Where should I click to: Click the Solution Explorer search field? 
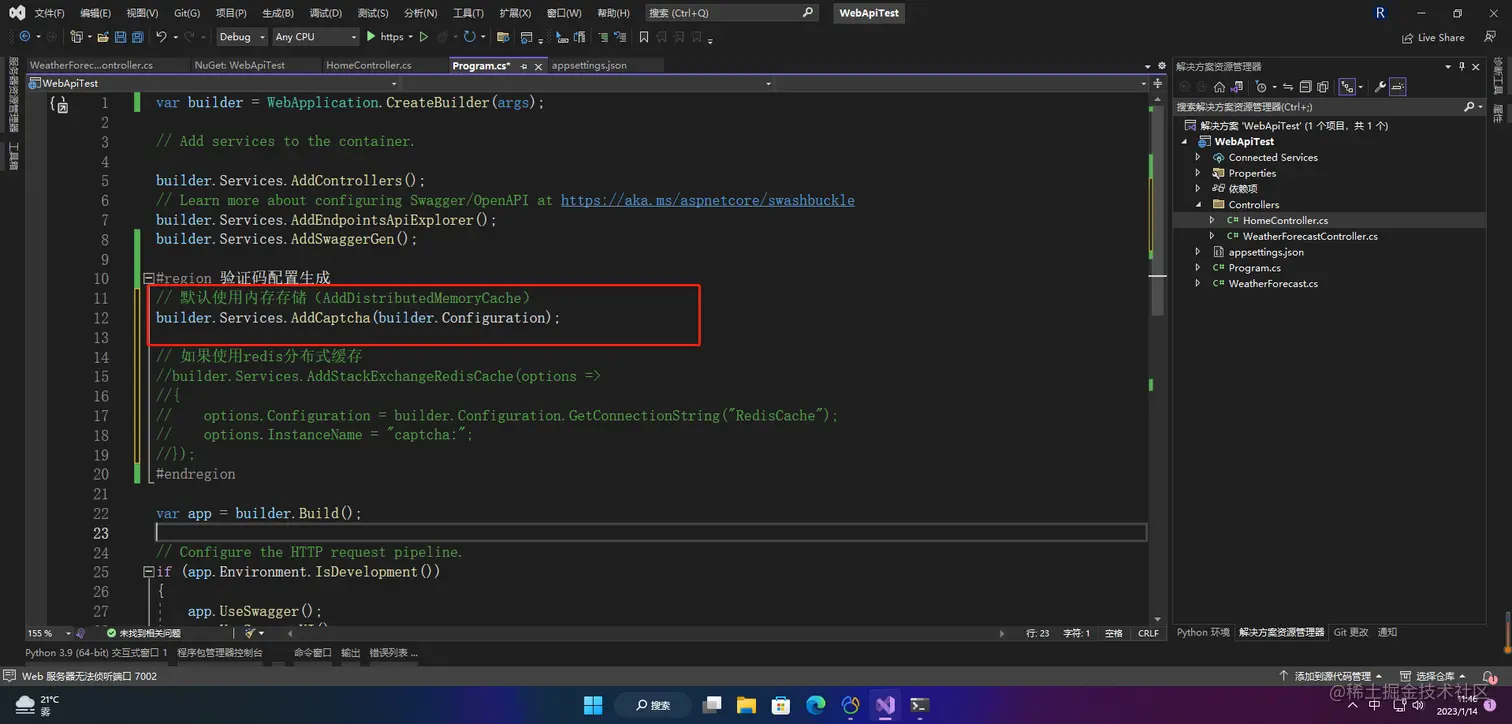1329,107
